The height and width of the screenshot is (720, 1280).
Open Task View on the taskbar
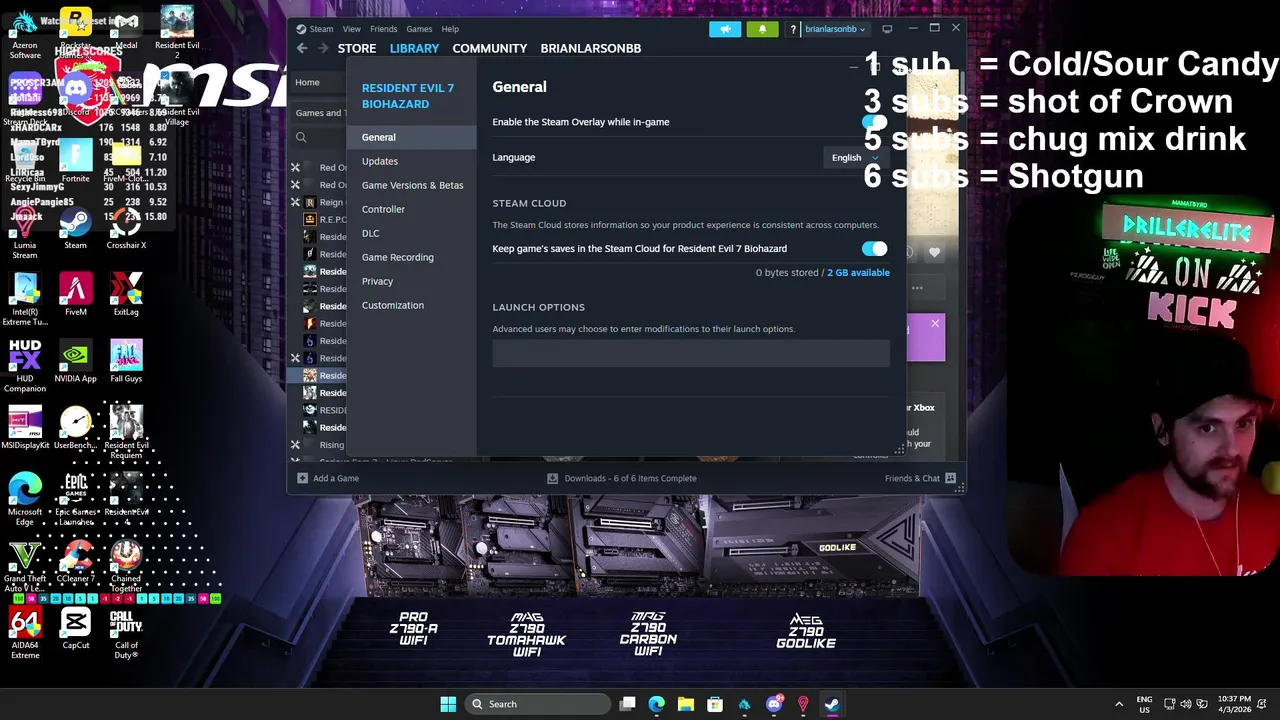627,704
